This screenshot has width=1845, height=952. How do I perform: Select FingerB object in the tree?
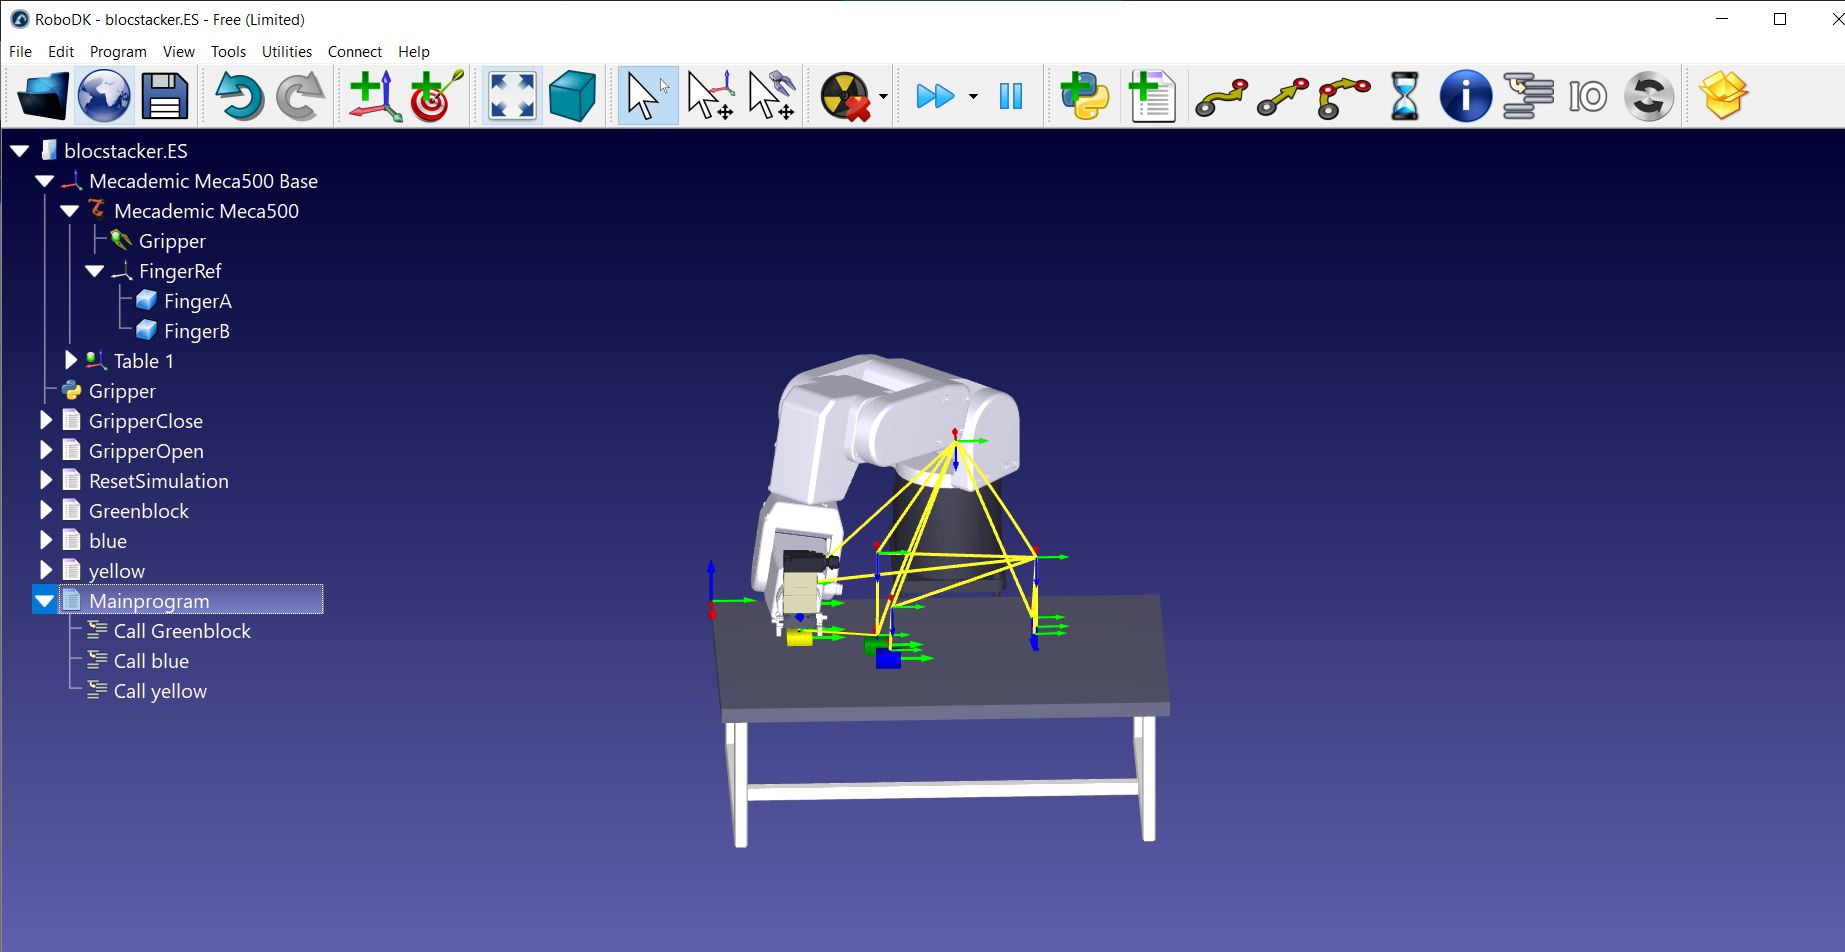[x=196, y=331]
